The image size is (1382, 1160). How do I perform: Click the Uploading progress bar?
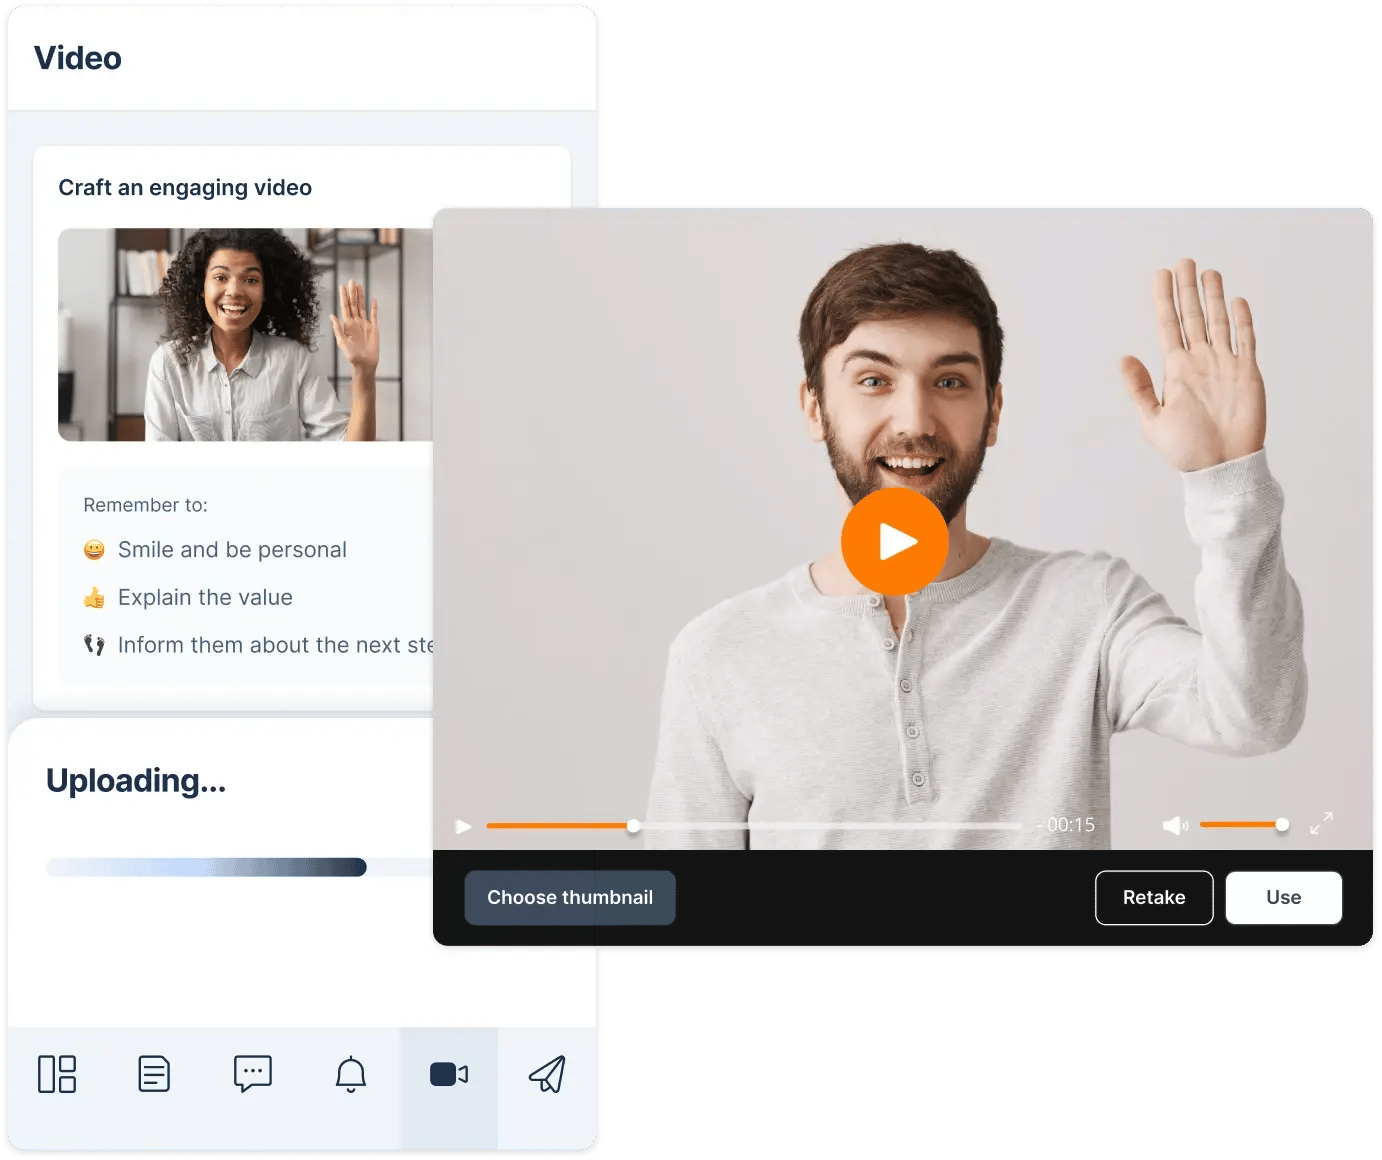239,867
